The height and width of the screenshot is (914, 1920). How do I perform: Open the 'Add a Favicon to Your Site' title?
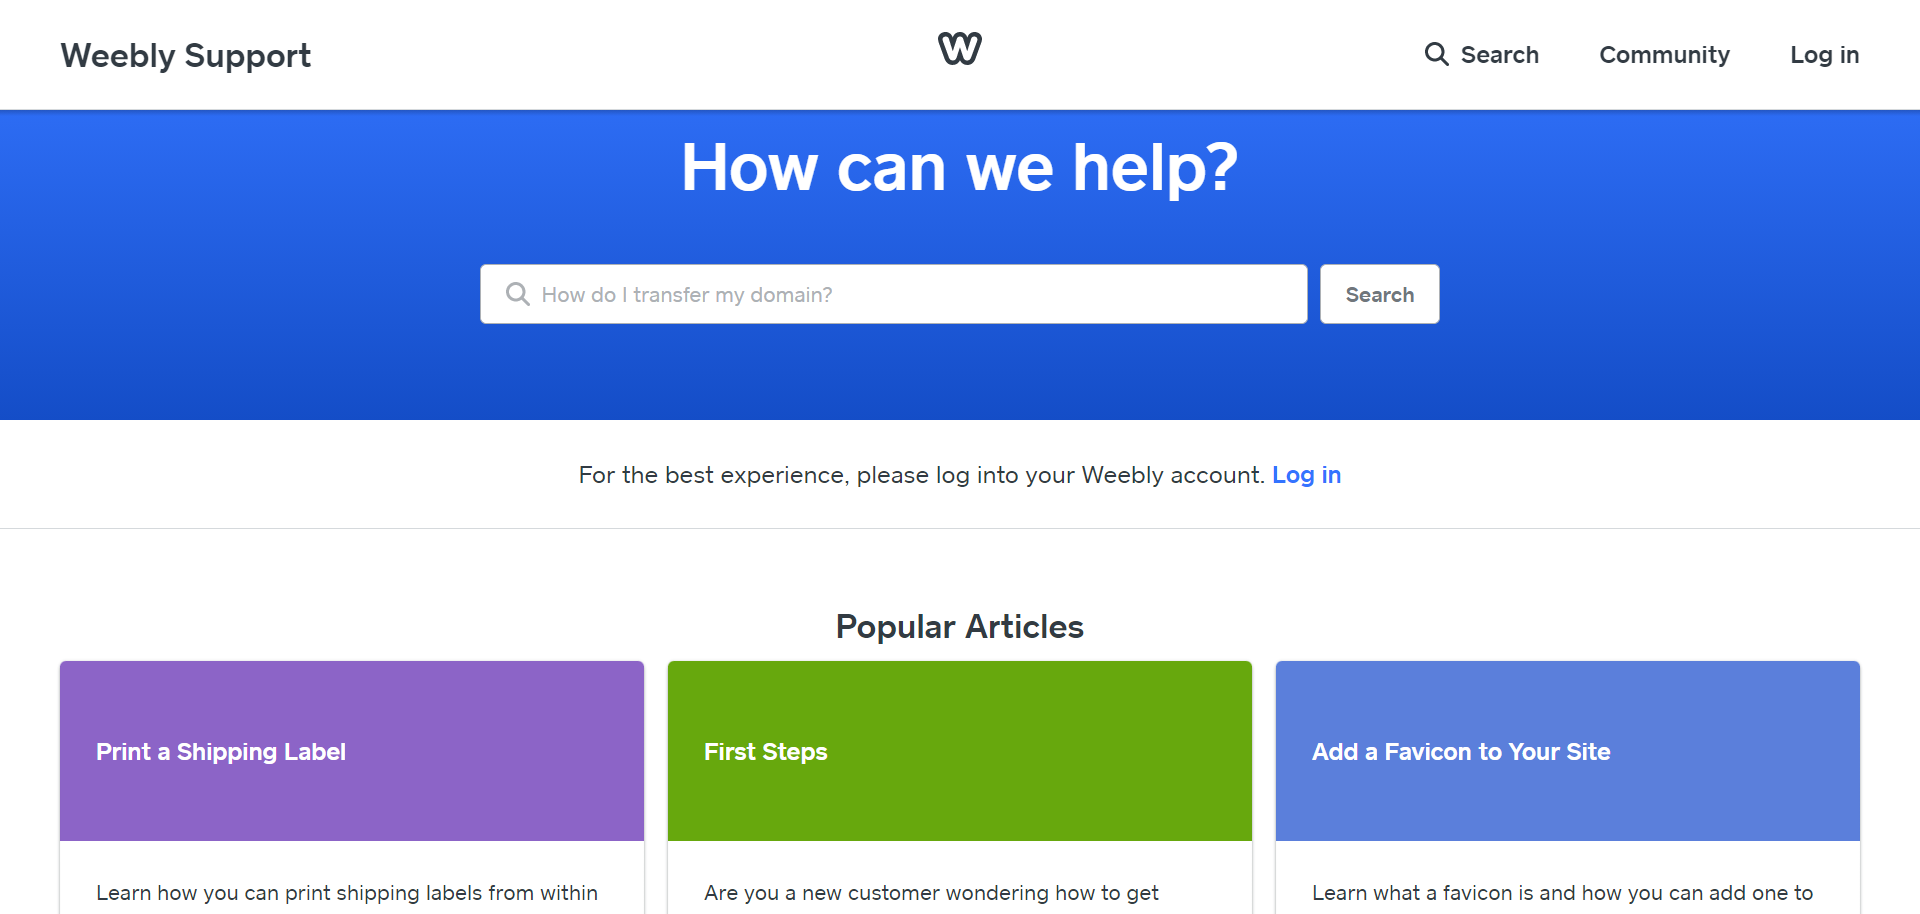(1461, 752)
